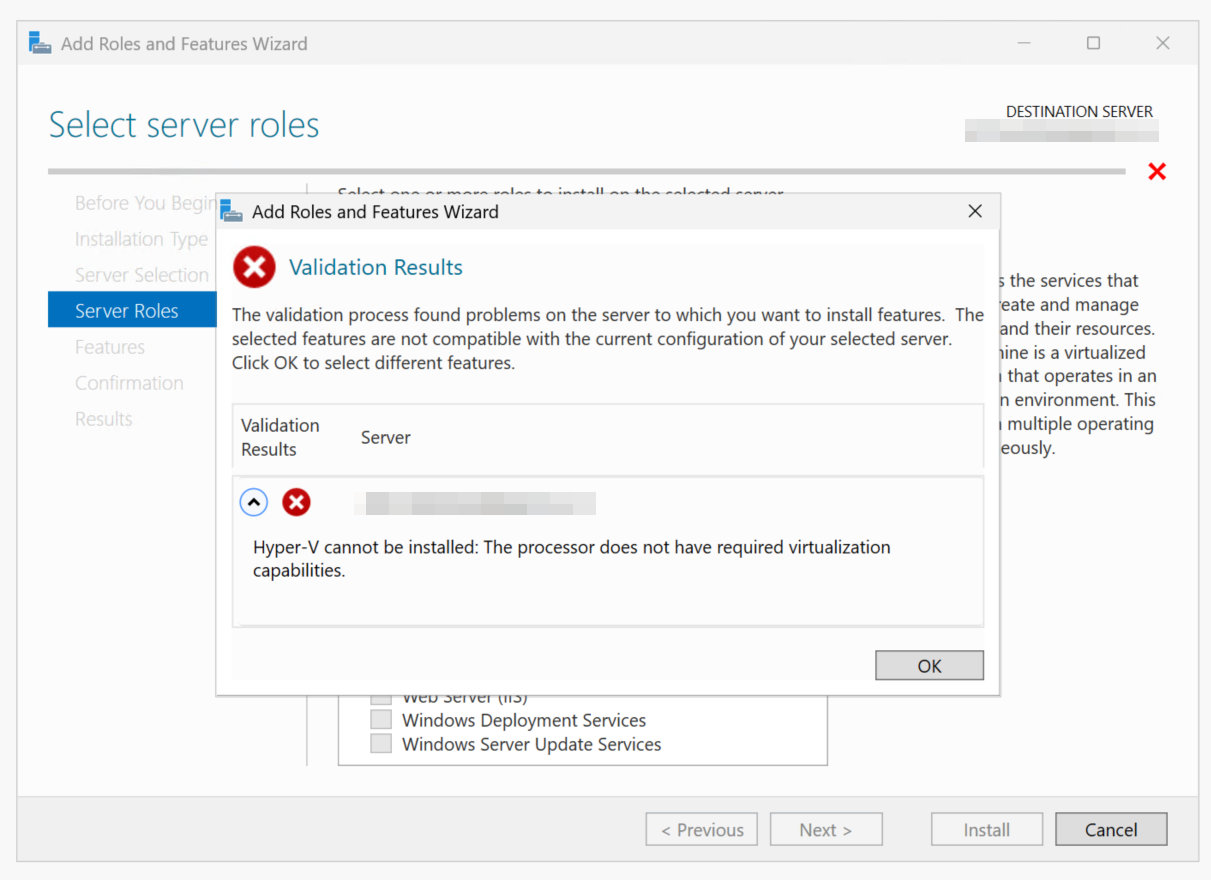Image resolution: width=1211 pixels, height=880 pixels.
Task: Check the Windows Deployment Services role
Action: pyautogui.click(x=381, y=720)
